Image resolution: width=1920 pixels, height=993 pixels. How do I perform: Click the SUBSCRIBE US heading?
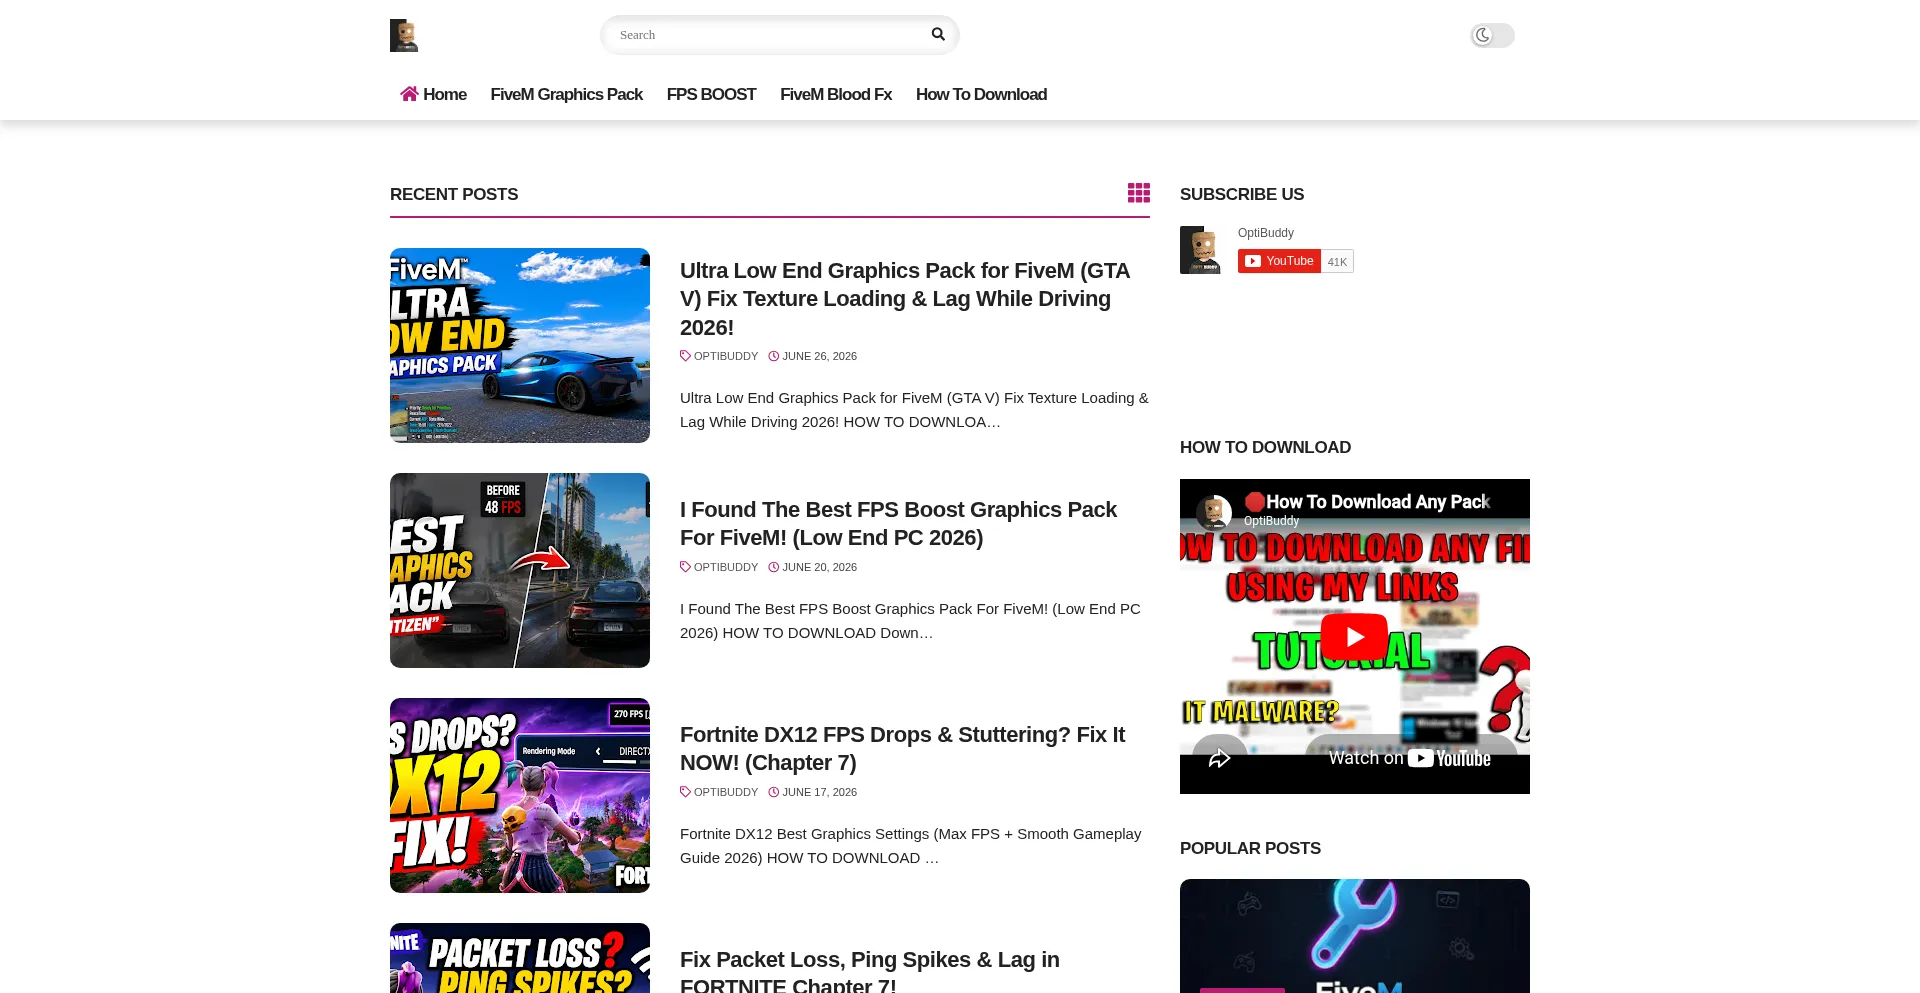[x=1242, y=194]
